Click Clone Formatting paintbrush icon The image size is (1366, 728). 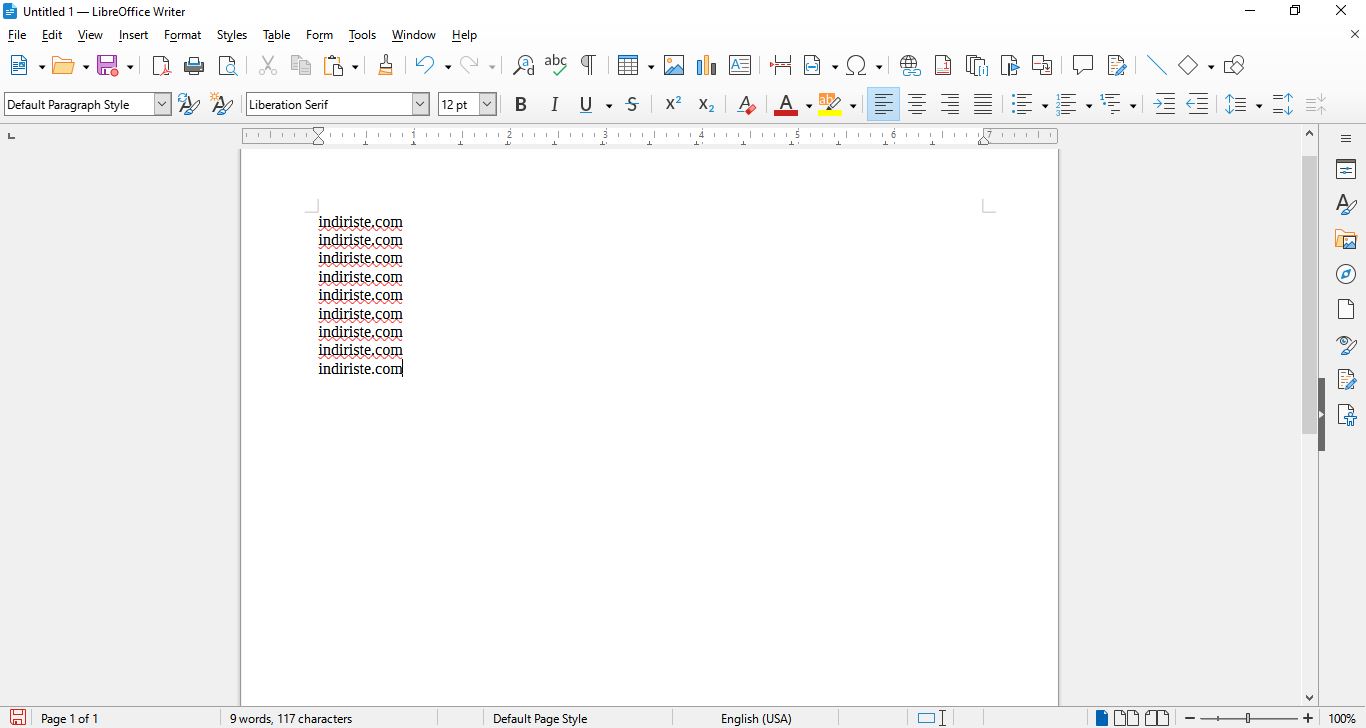pyautogui.click(x=386, y=66)
